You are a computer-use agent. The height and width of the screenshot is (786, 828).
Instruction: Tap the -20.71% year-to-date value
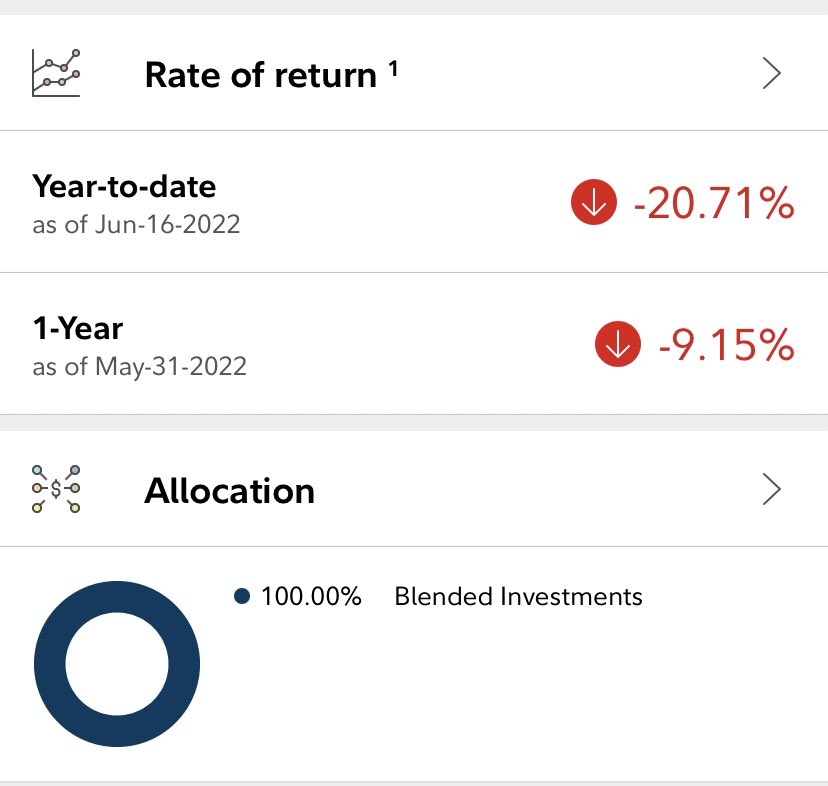click(x=714, y=203)
